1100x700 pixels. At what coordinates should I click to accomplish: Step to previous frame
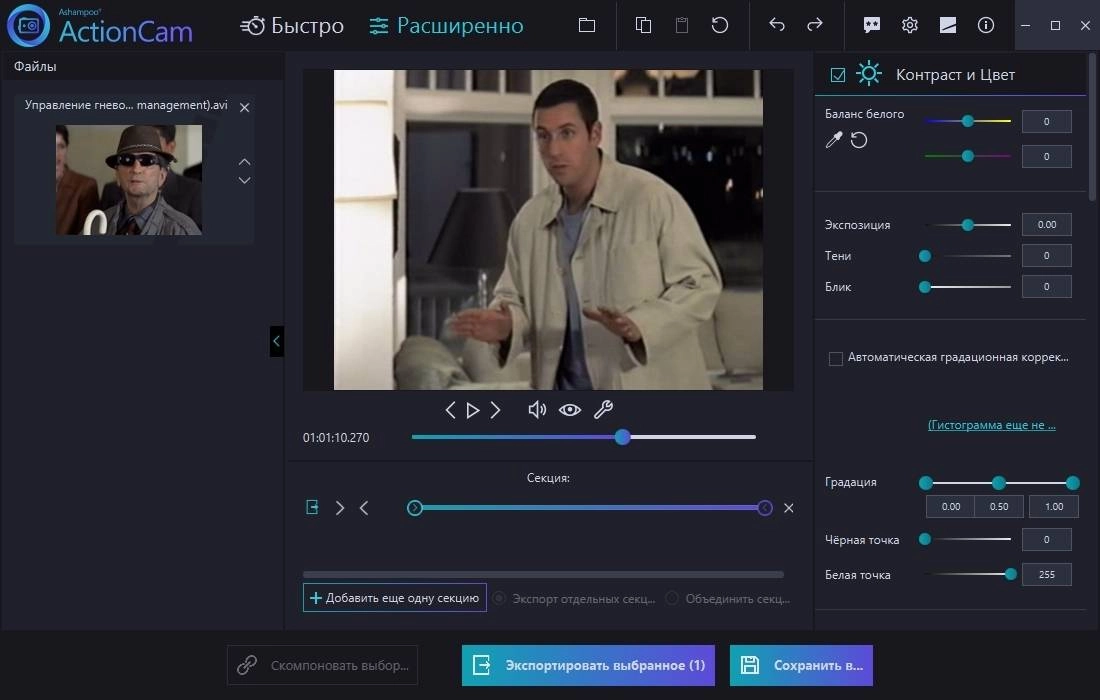click(x=450, y=410)
